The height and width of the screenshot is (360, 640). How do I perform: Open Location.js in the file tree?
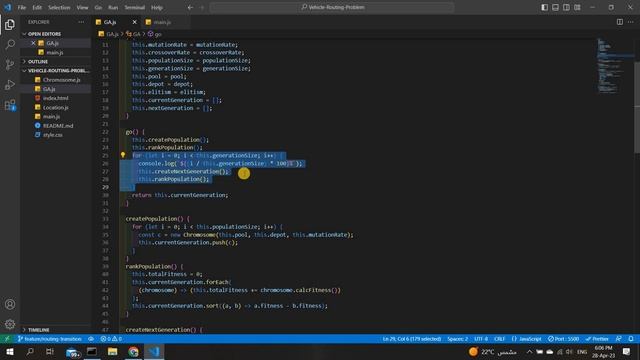[x=56, y=107]
